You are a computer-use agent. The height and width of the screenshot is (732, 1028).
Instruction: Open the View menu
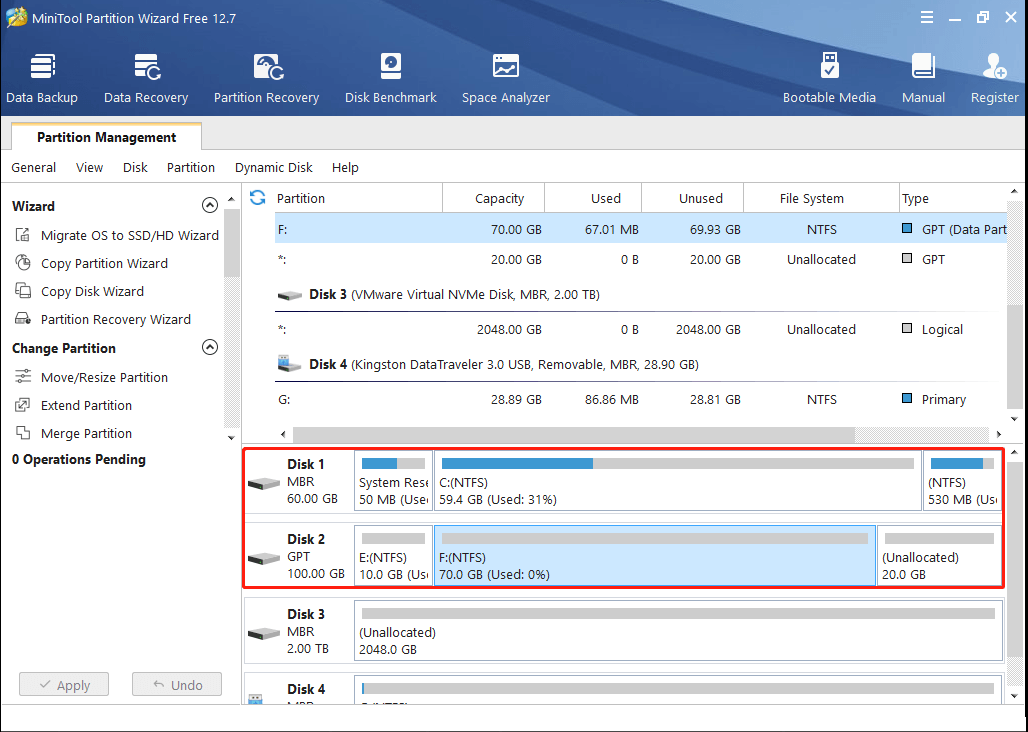pyautogui.click(x=89, y=168)
